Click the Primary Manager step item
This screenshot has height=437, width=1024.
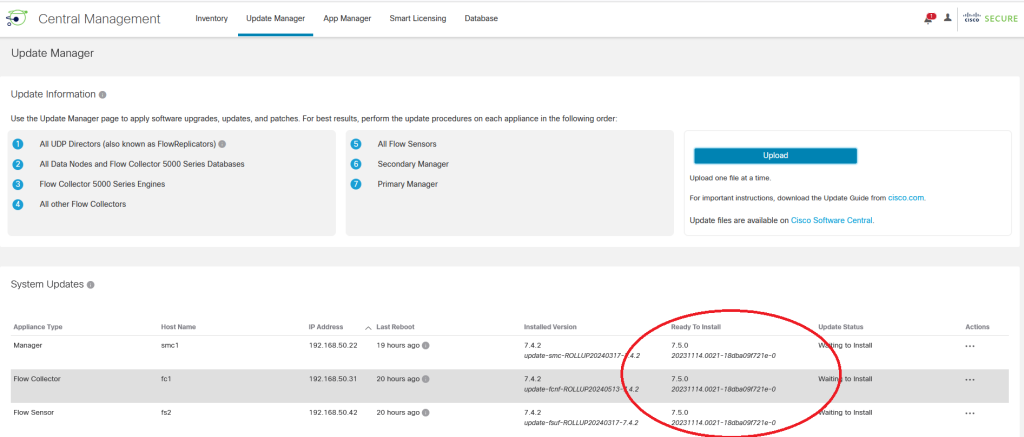coord(408,184)
